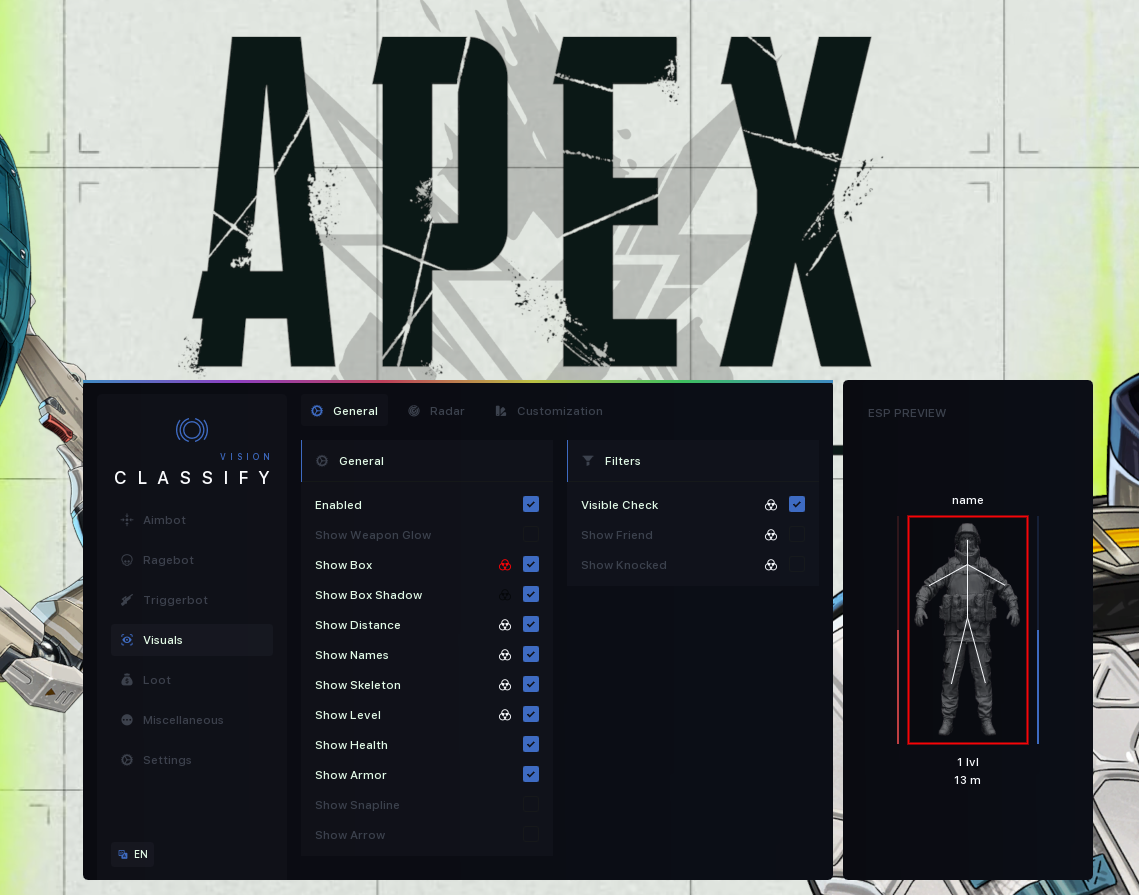This screenshot has width=1139, height=895.
Task: Open color picker for Show Names
Action: point(505,655)
